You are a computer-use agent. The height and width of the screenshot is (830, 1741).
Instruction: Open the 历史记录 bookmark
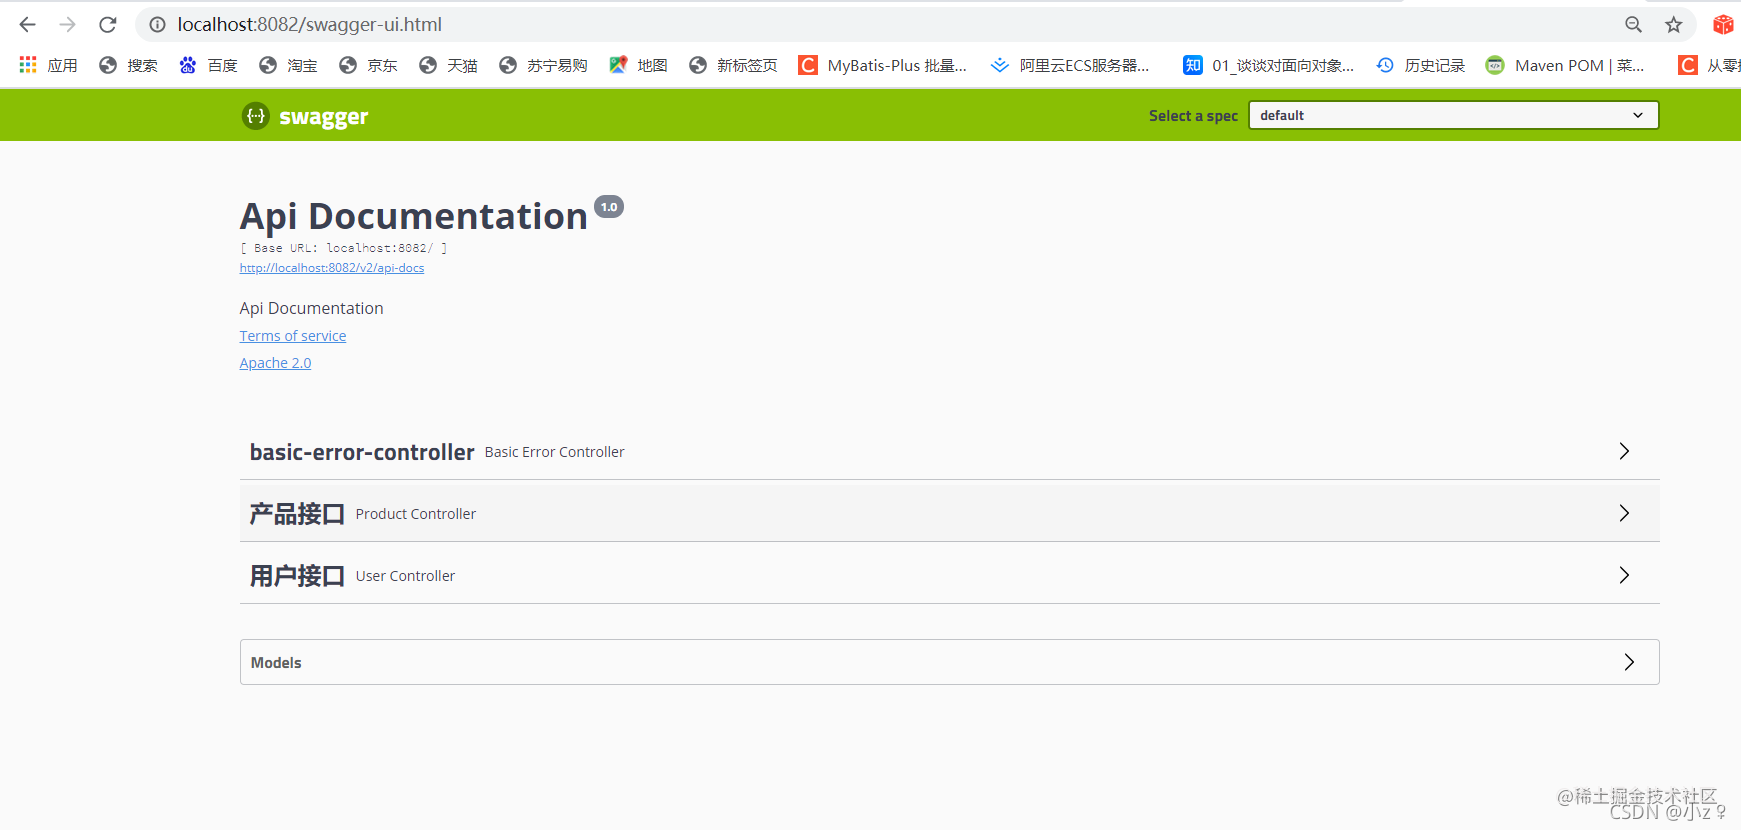click(1420, 65)
